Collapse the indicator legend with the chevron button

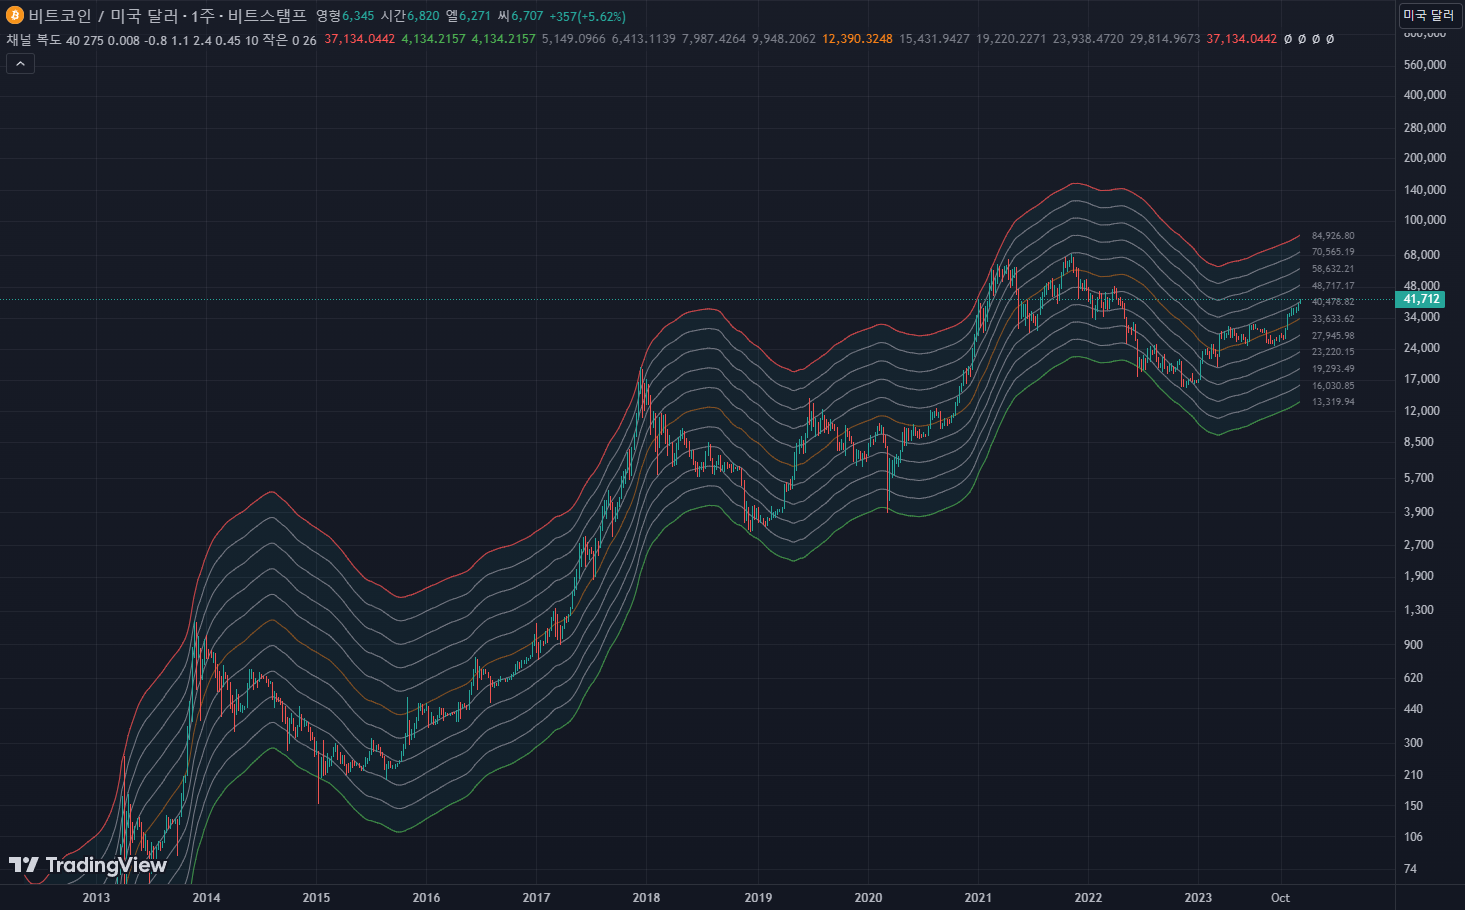tap(20, 63)
